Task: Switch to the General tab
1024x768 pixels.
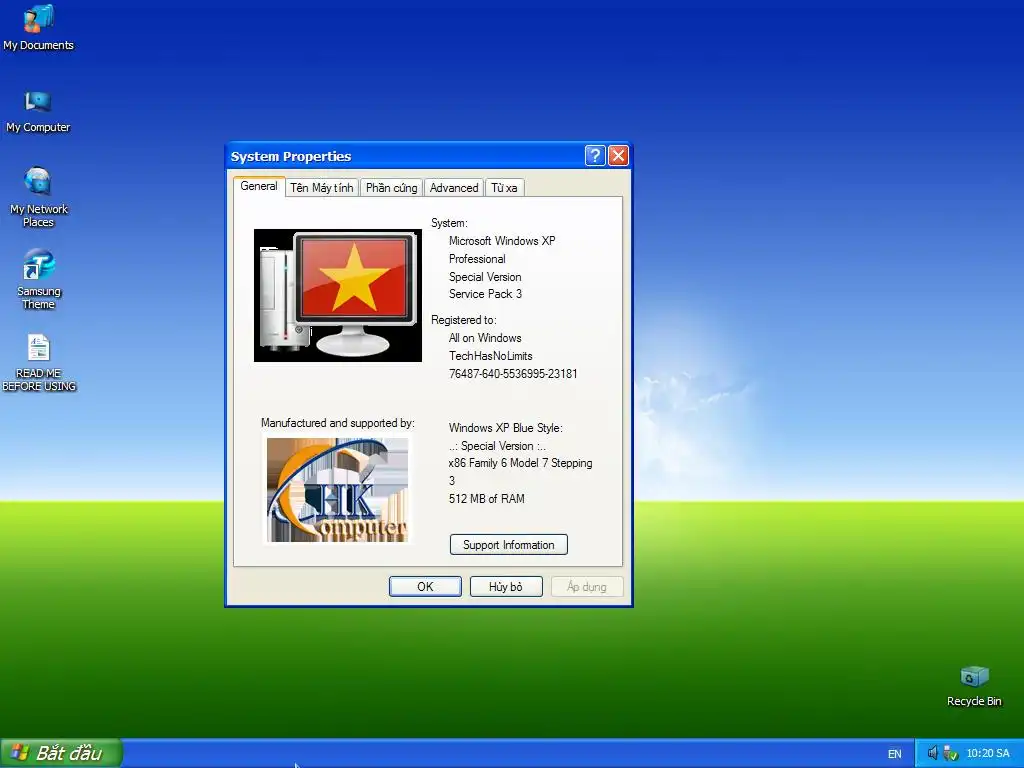Action: pos(259,186)
